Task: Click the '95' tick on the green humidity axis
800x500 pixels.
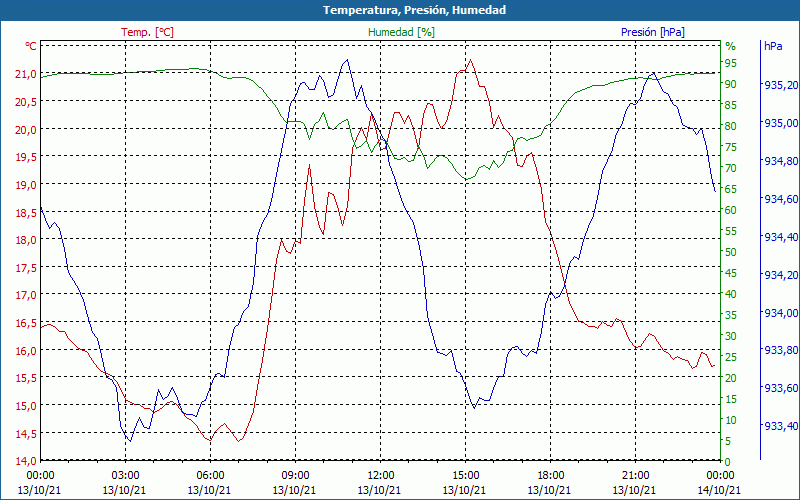Action: [731, 63]
